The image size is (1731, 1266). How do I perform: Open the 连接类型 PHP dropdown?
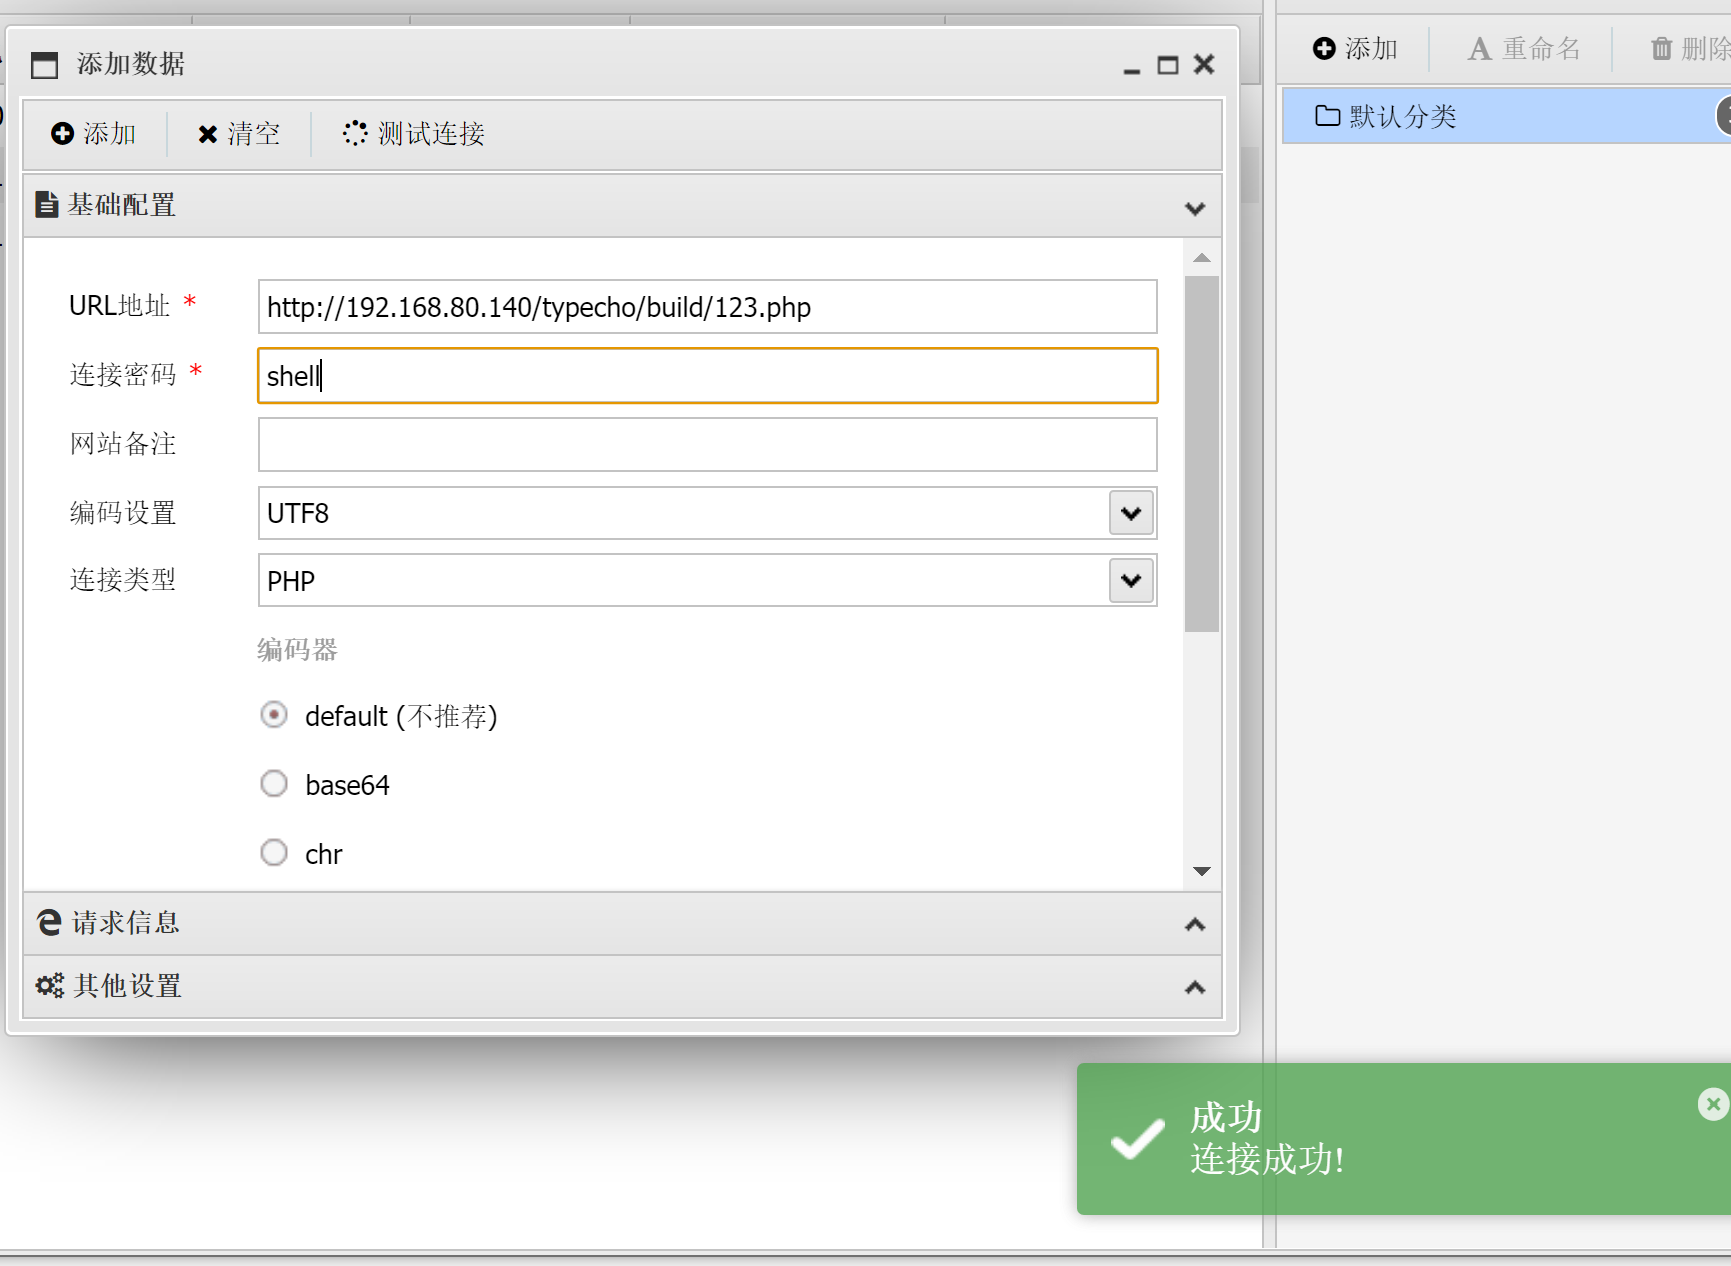point(1131,581)
